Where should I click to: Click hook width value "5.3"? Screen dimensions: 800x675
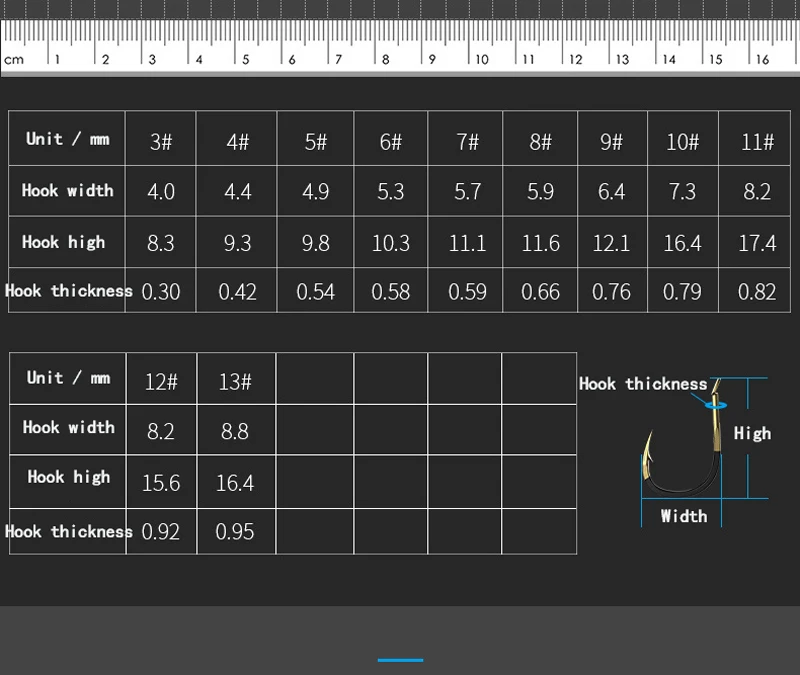tap(391, 192)
